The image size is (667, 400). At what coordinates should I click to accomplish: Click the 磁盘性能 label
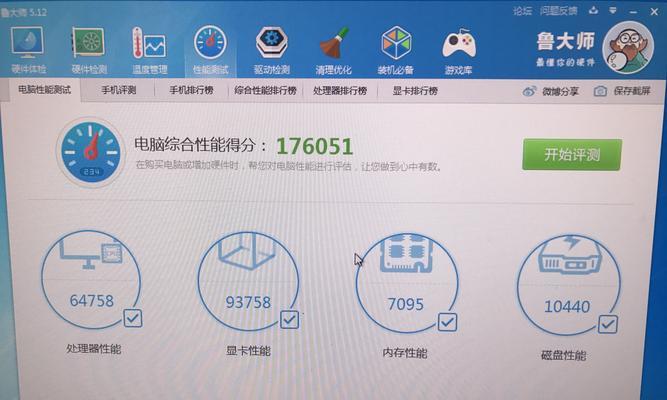click(x=564, y=355)
